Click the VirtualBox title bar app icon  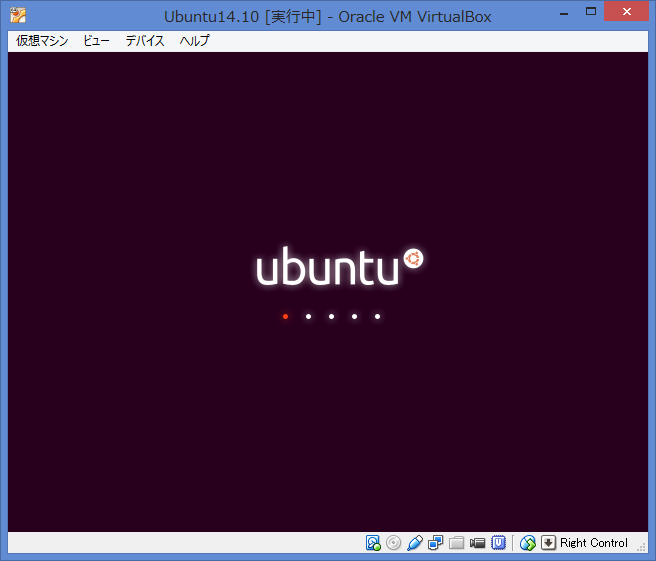[18, 15]
